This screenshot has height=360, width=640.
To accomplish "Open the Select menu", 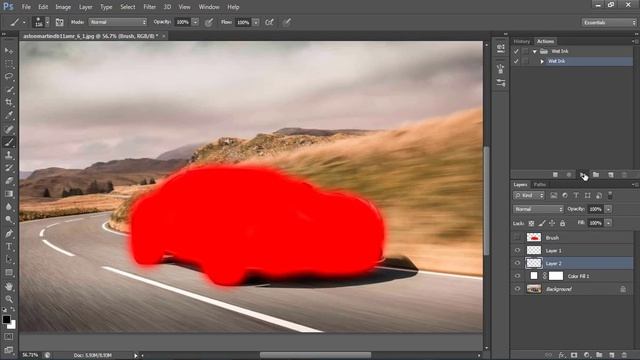I will (x=127, y=7).
